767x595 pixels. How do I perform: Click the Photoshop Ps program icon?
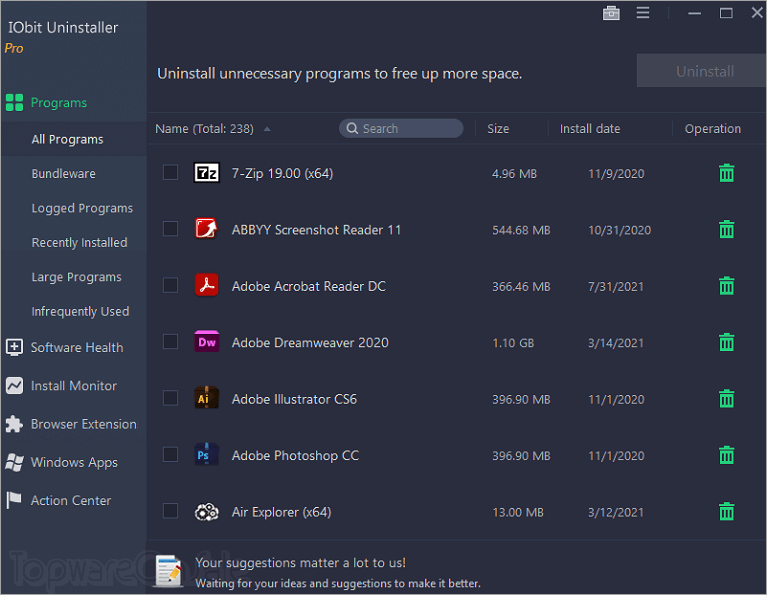[206, 455]
